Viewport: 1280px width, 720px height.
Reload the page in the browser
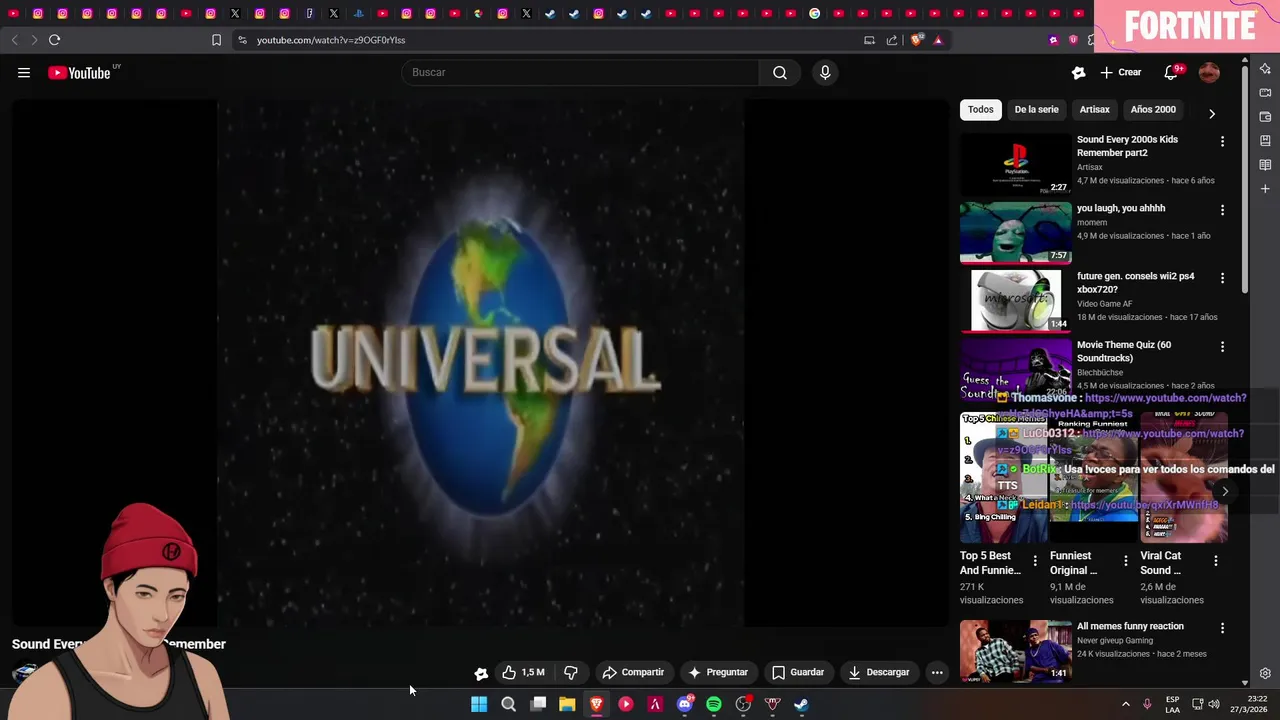[54, 40]
